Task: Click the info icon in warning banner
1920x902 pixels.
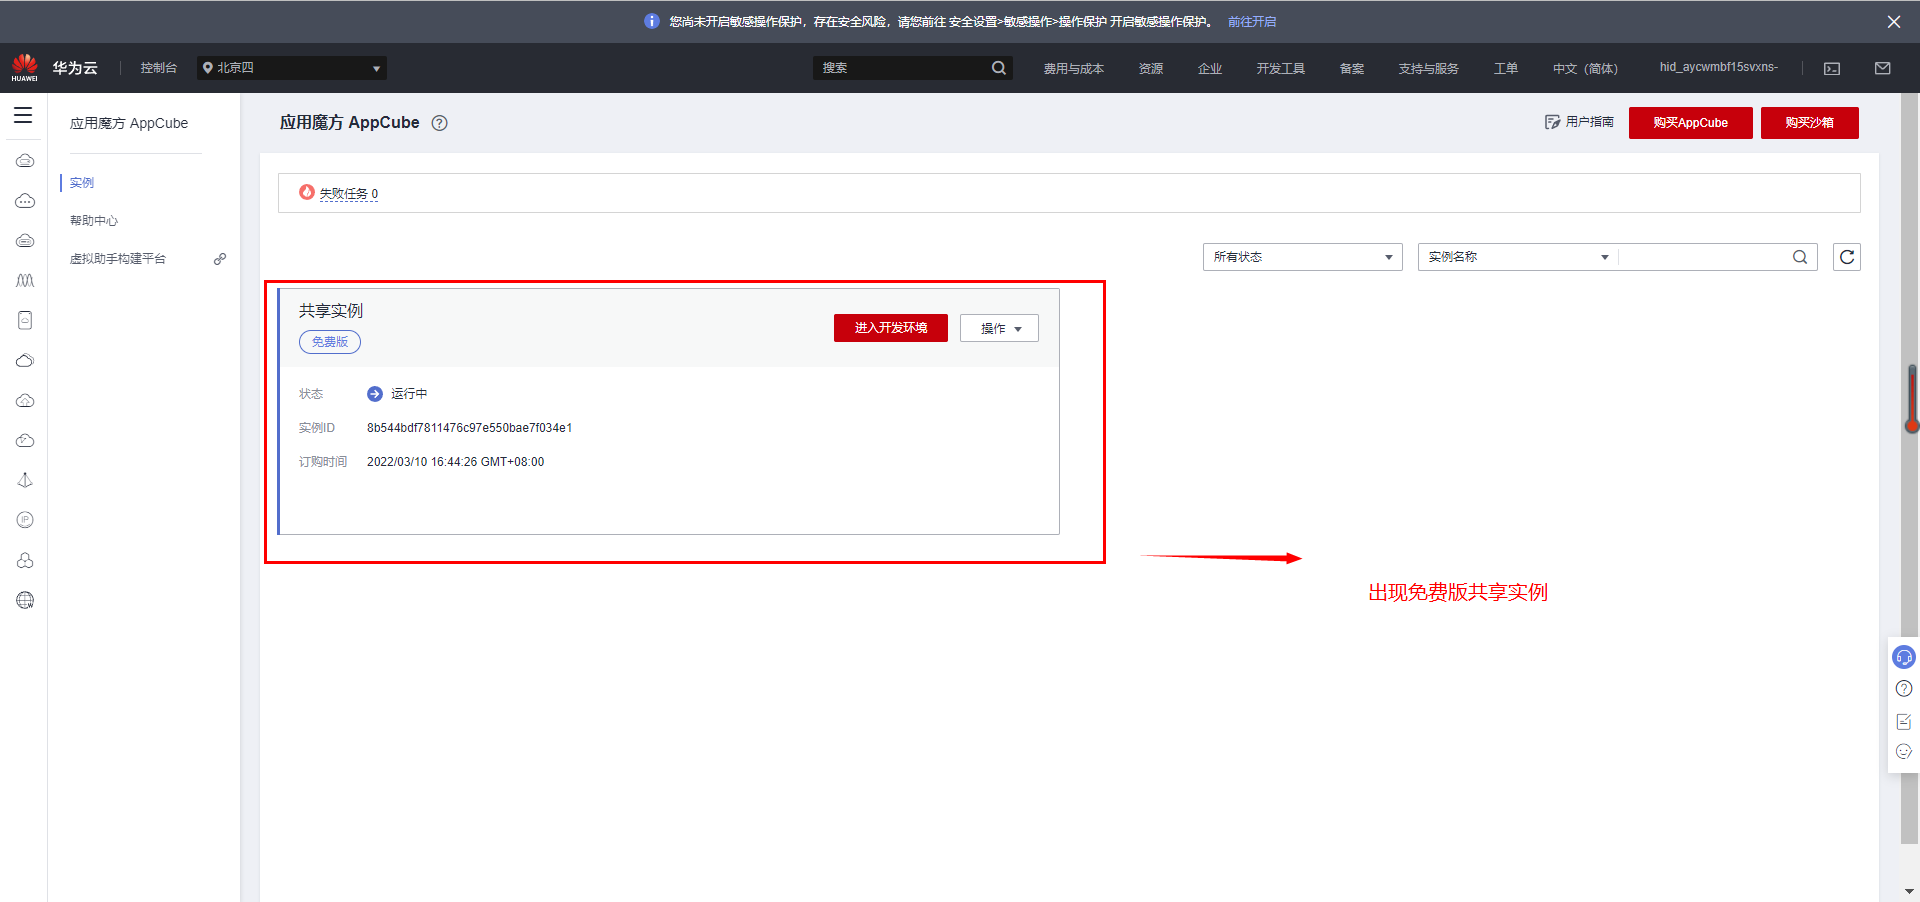Action: pyautogui.click(x=652, y=21)
